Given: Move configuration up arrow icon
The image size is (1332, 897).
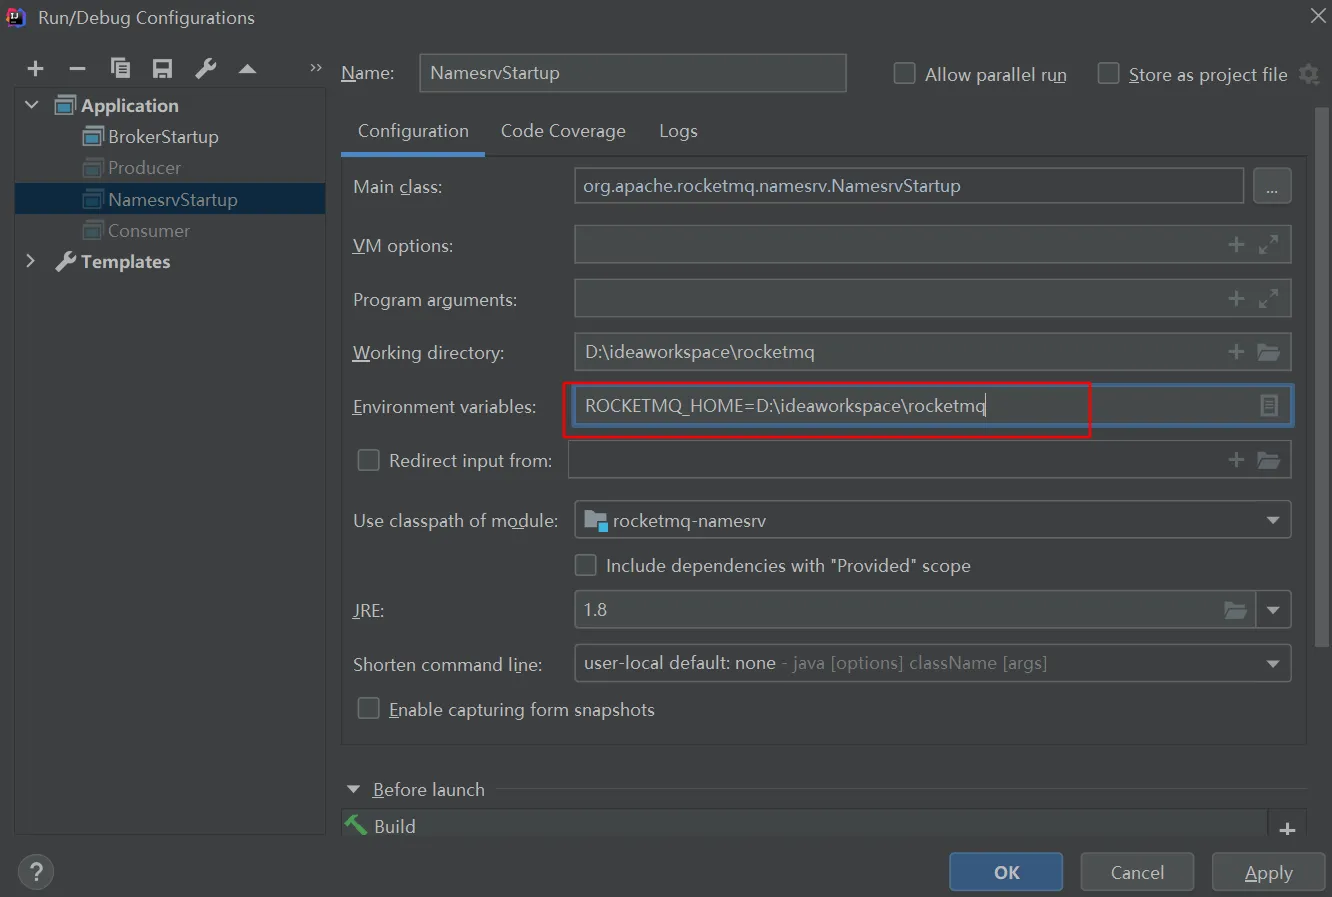Looking at the screenshot, I should 247,69.
